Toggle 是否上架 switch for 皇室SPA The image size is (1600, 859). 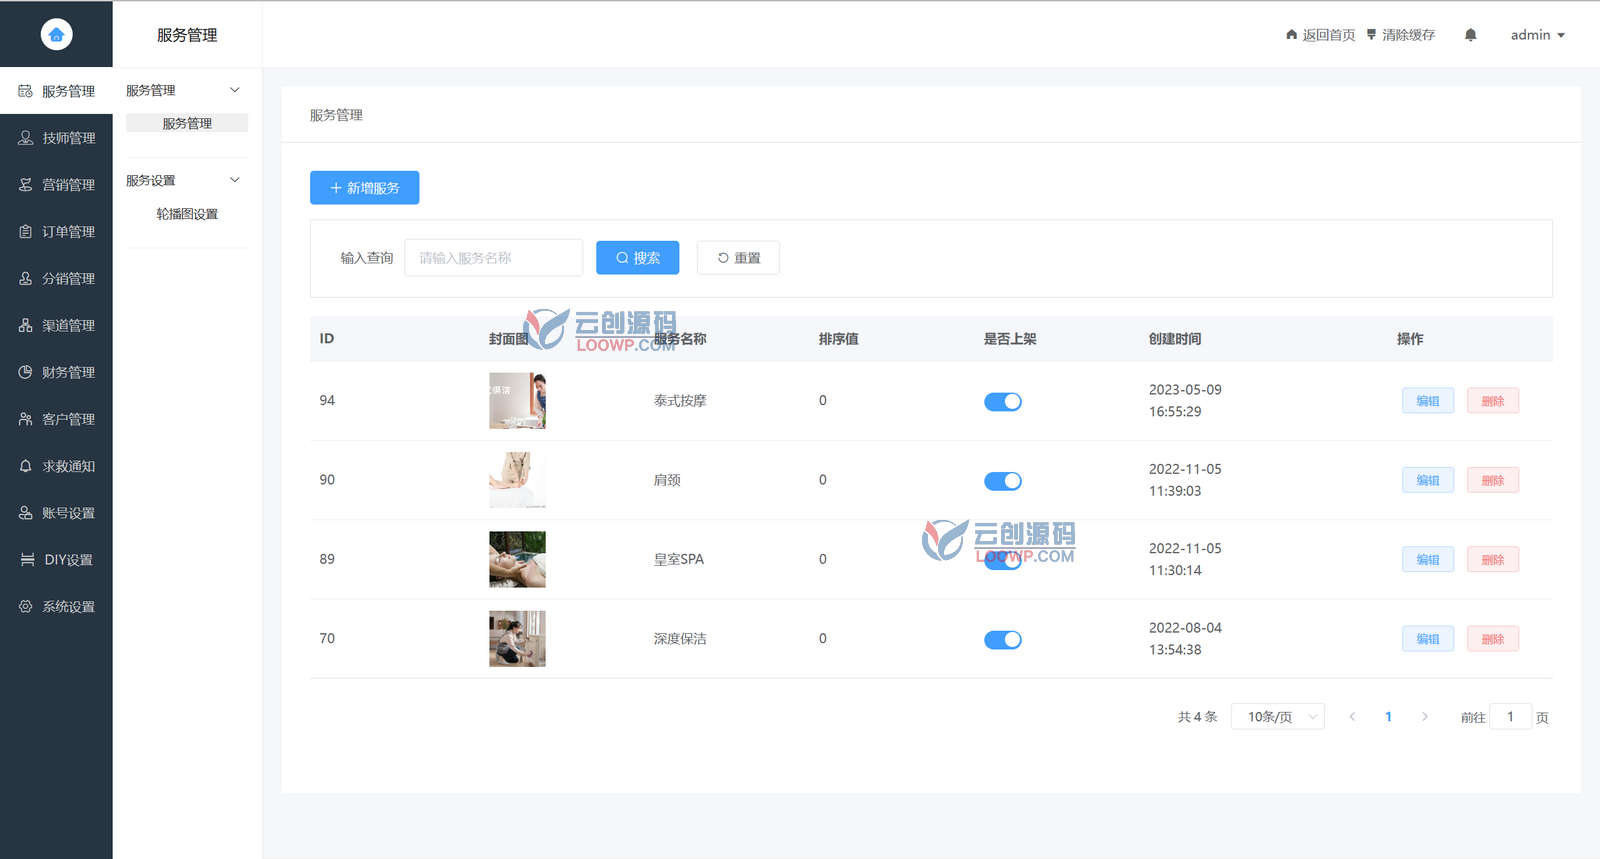(1003, 560)
